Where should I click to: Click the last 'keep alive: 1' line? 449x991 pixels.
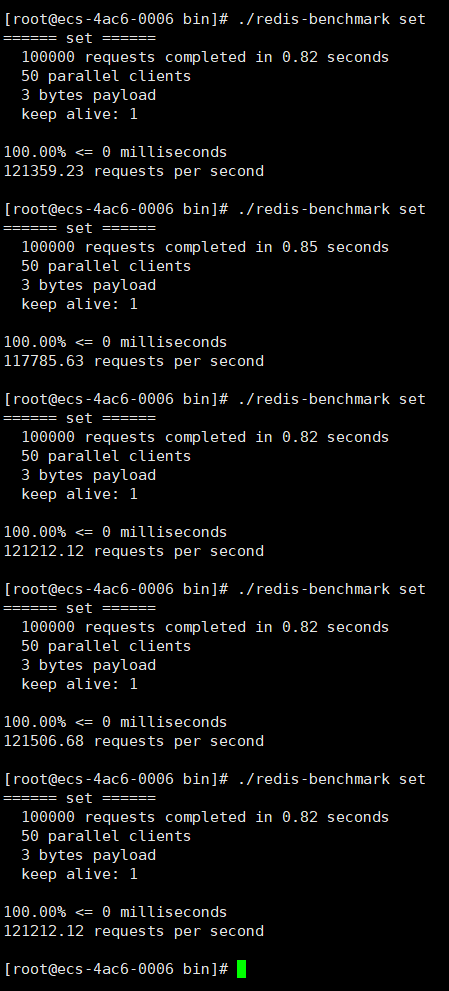(x=79, y=874)
